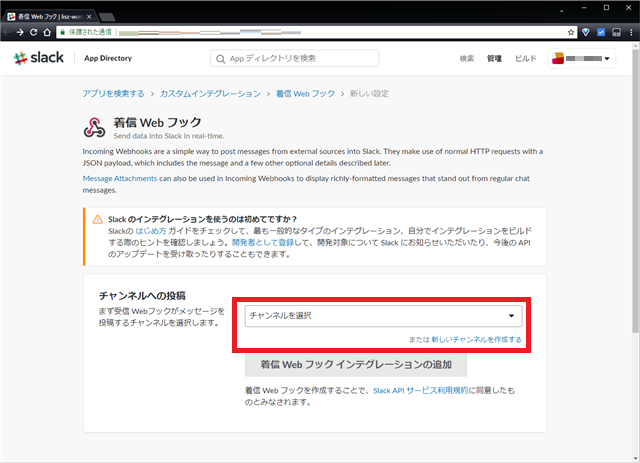Open the 検索 nav item
Image resolution: width=640 pixels, height=463 pixels.
click(467, 59)
